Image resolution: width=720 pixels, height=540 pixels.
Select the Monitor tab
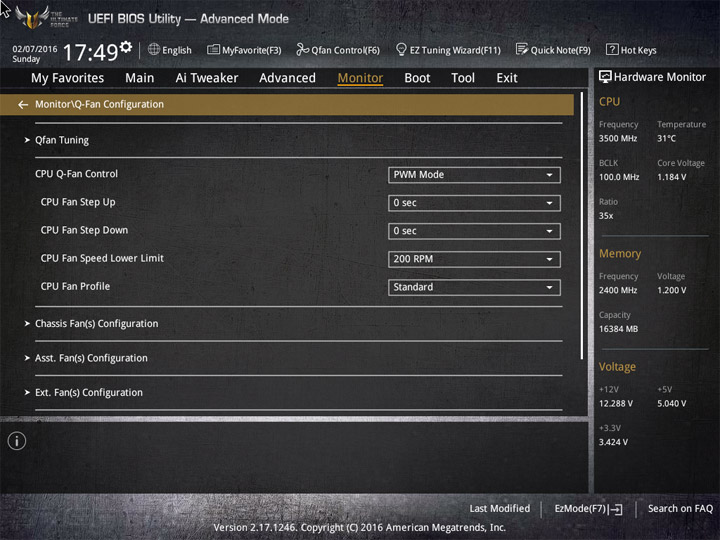coord(360,78)
